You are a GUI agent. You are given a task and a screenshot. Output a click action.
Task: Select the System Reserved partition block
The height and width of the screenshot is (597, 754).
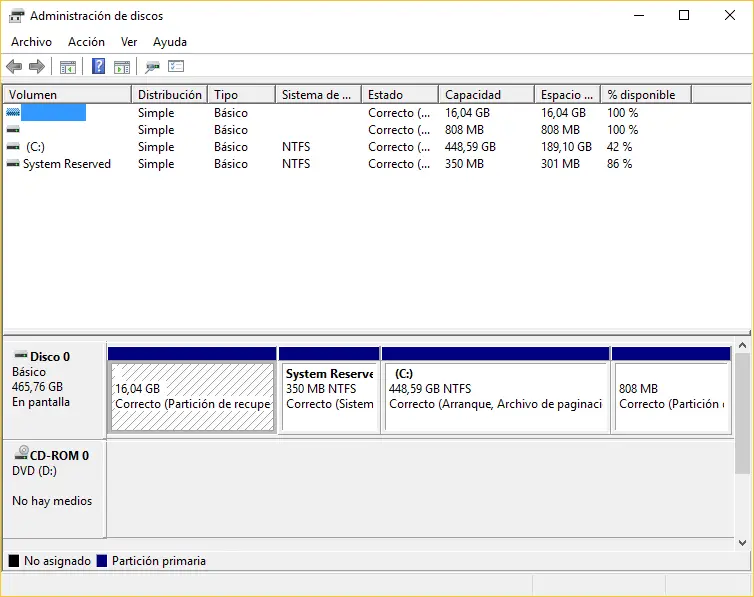pos(329,397)
